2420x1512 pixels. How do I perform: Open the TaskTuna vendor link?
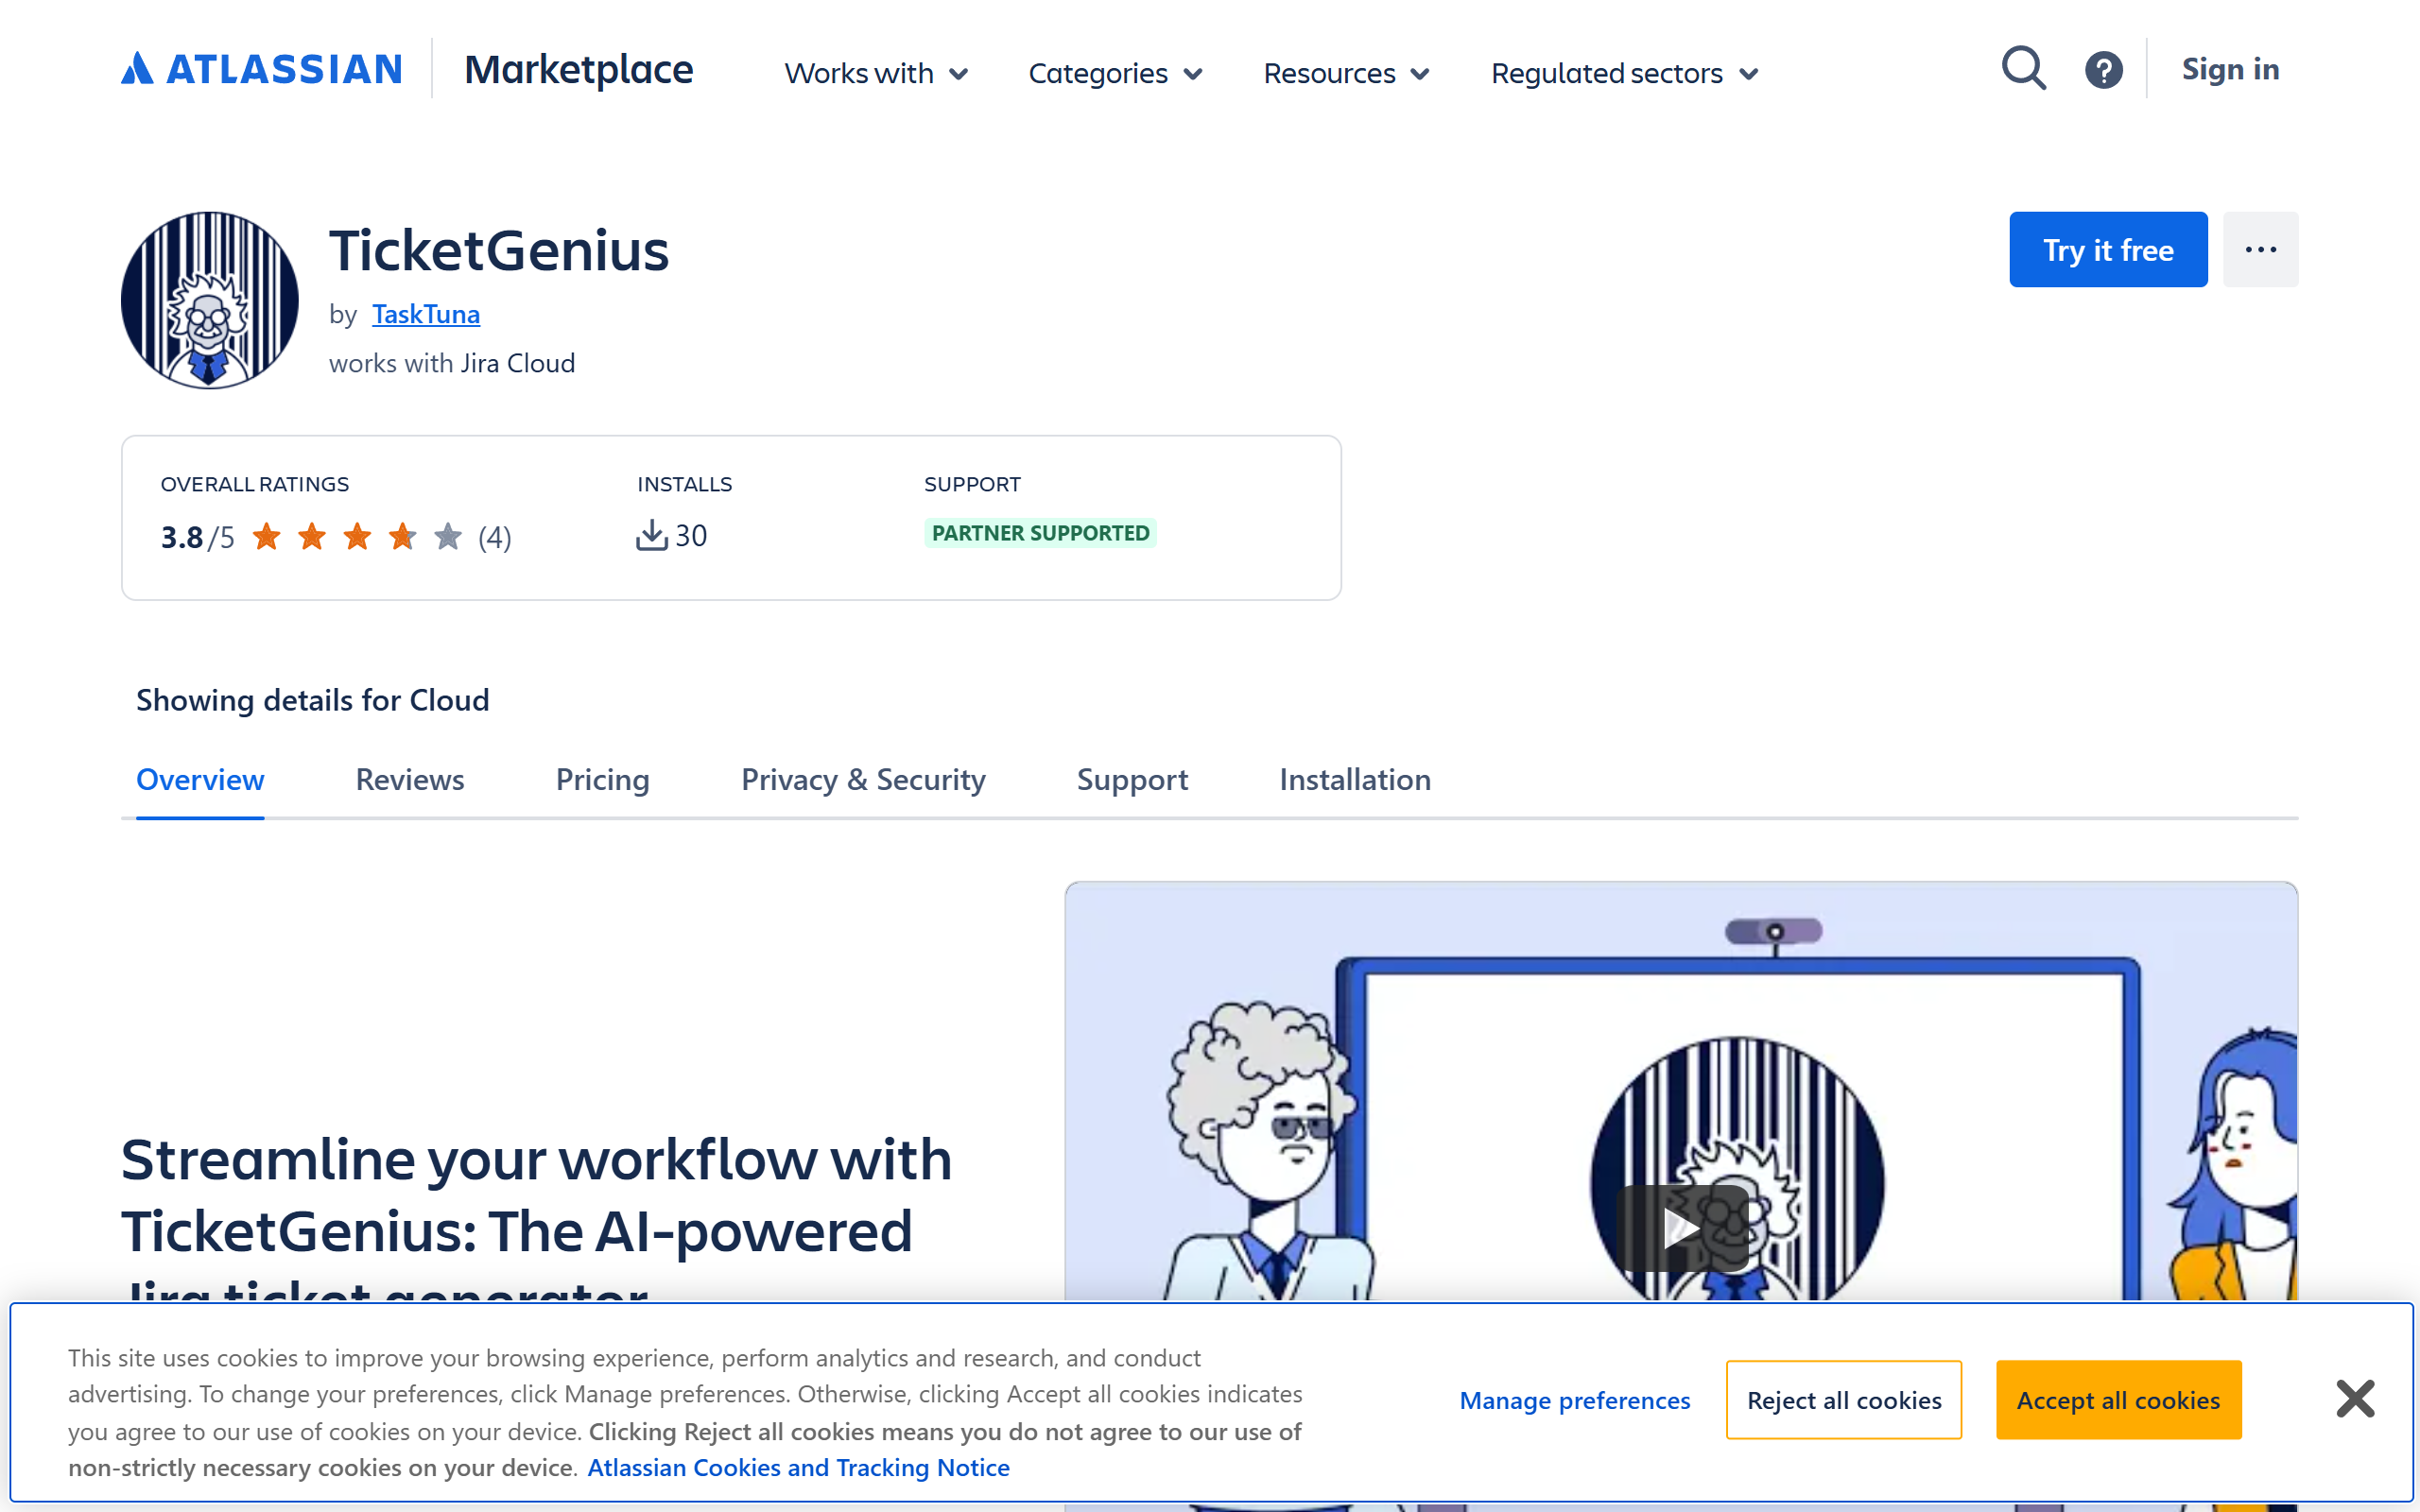pyautogui.click(x=426, y=314)
